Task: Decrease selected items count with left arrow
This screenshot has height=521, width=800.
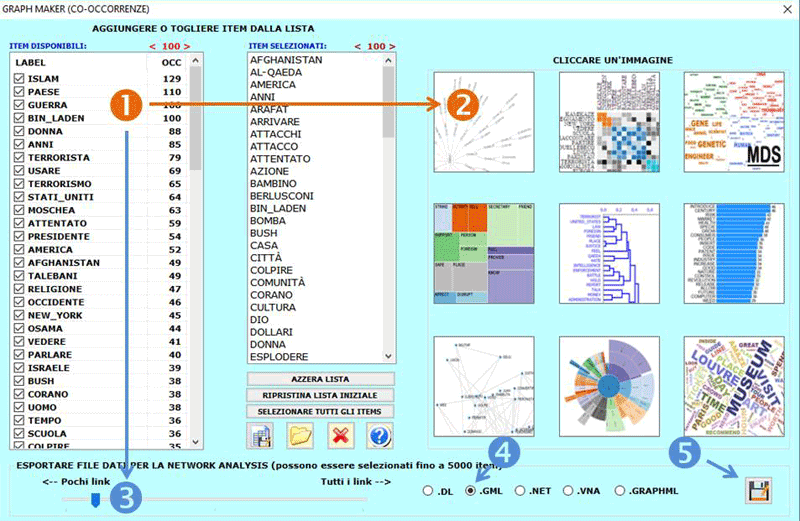Action: 358,46
